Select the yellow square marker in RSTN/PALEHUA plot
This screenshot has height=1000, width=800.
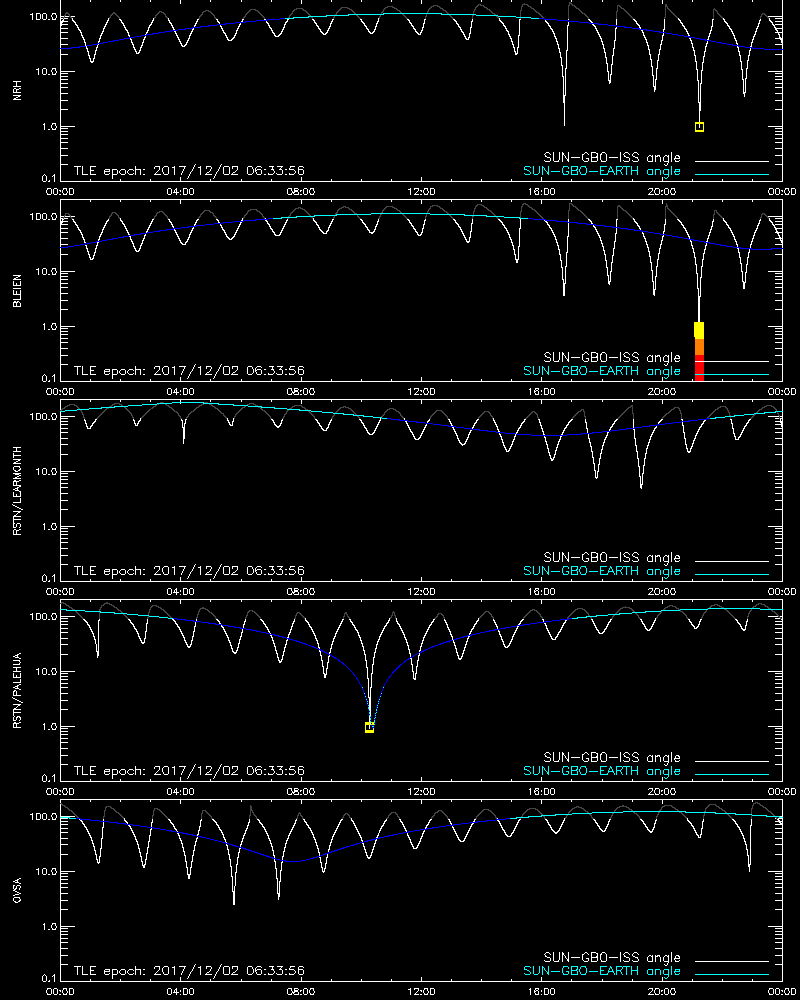point(369,727)
